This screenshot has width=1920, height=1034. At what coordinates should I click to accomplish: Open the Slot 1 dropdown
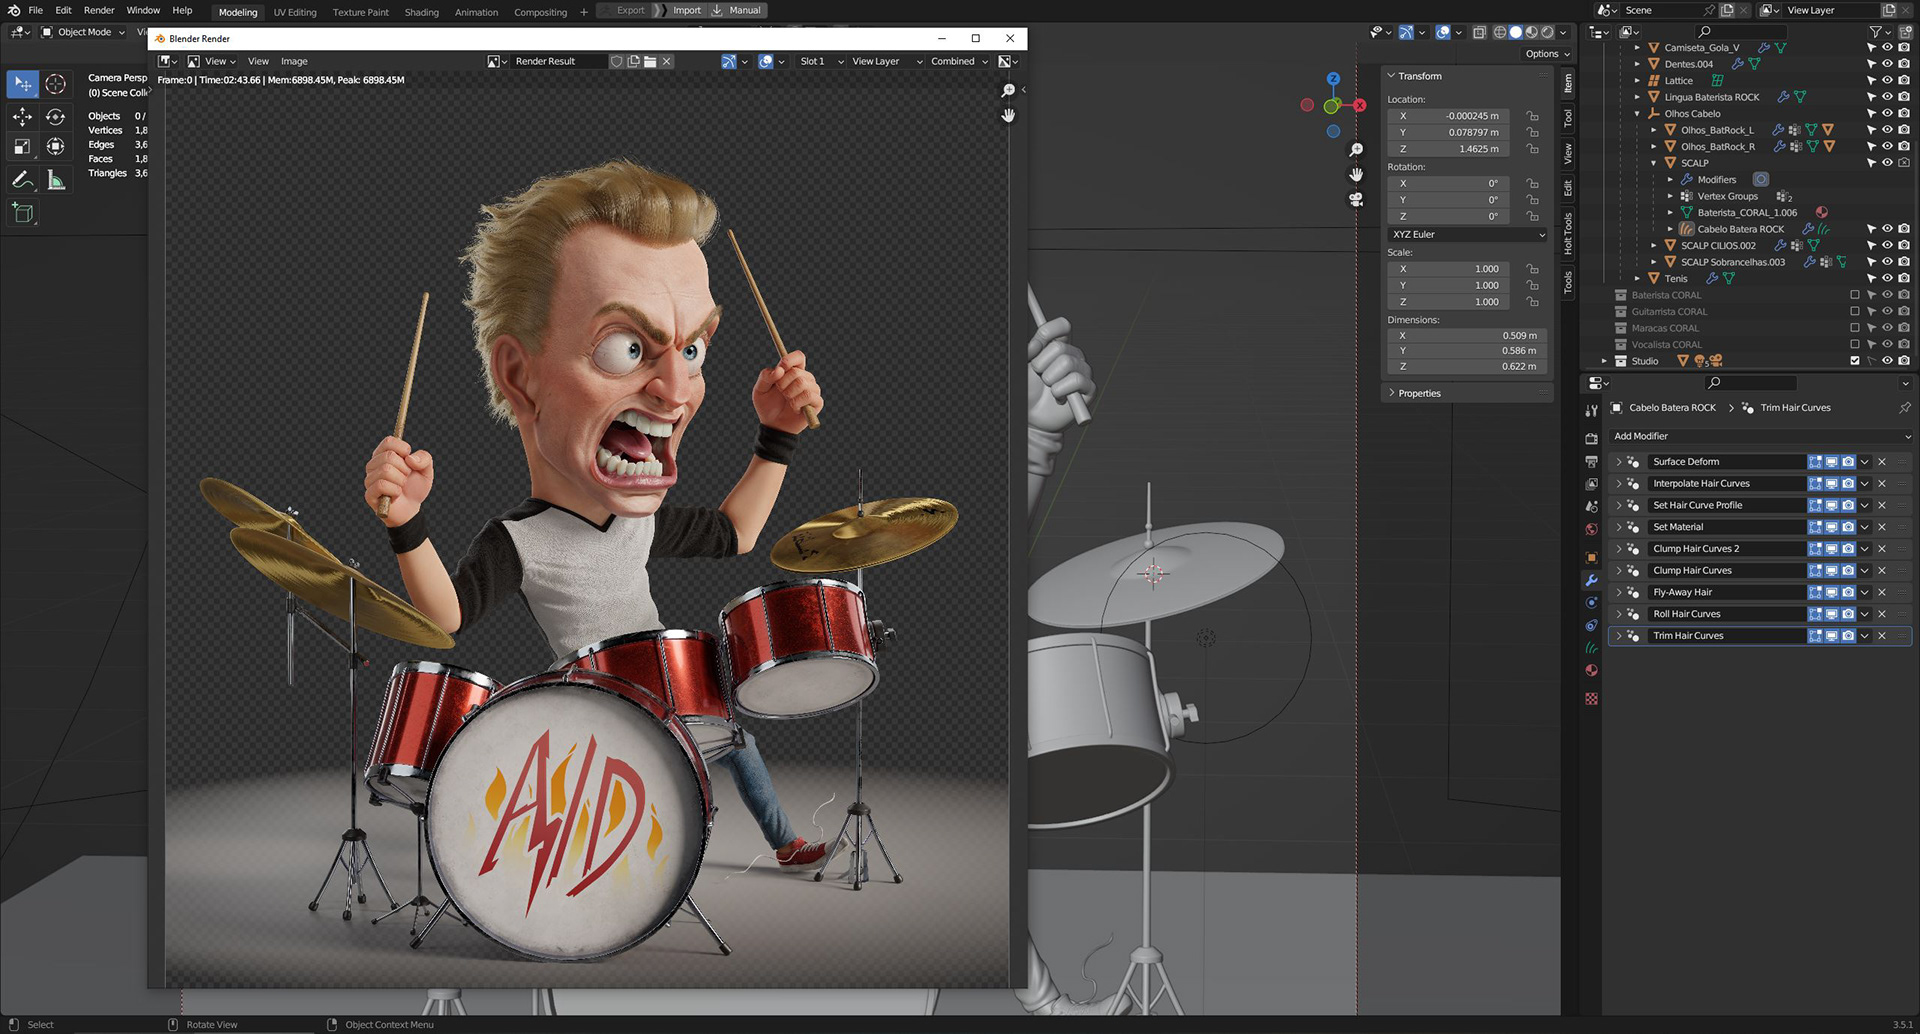[822, 61]
